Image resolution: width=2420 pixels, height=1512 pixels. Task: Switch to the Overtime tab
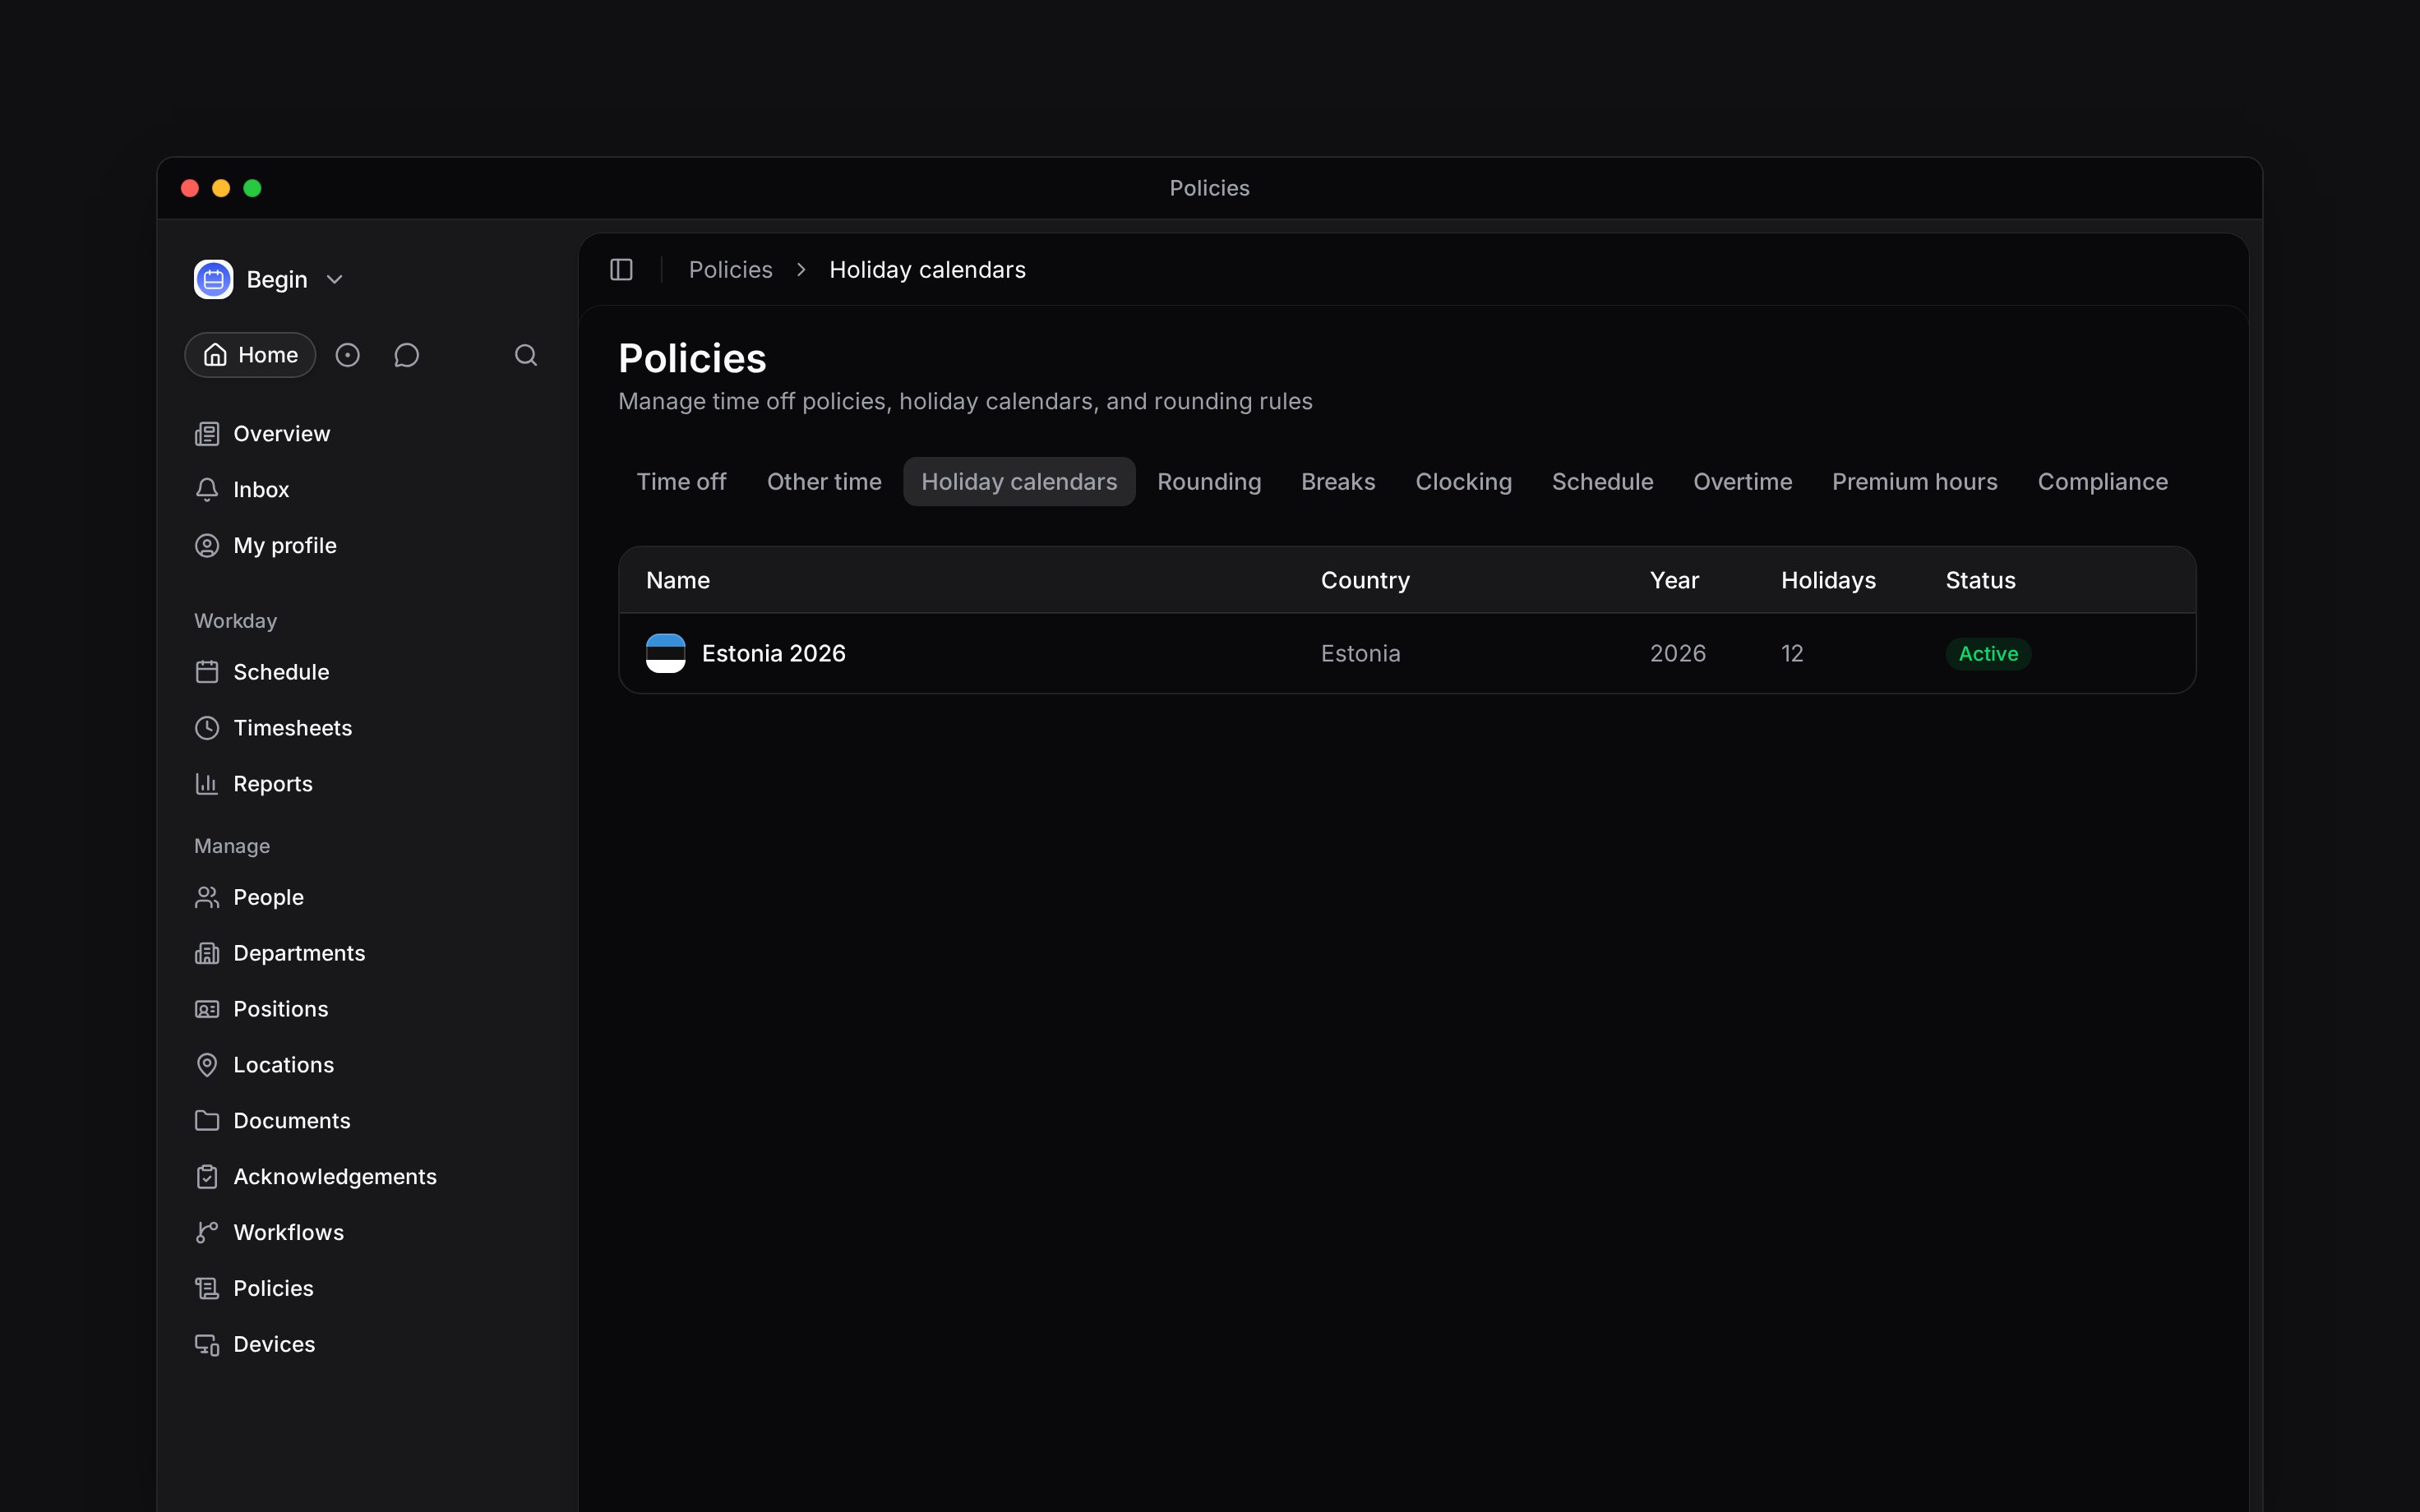pyautogui.click(x=1742, y=482)
